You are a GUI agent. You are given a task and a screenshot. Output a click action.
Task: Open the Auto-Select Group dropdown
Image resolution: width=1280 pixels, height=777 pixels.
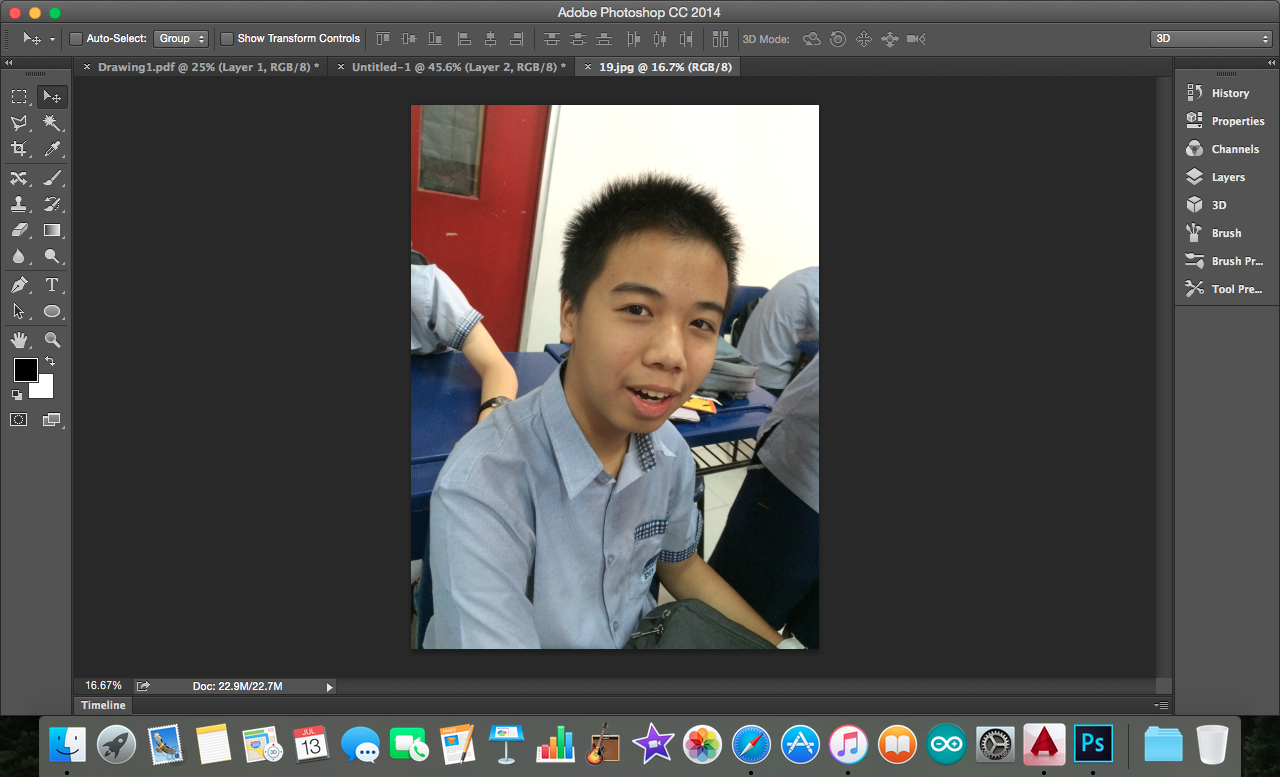coord(181,39)
